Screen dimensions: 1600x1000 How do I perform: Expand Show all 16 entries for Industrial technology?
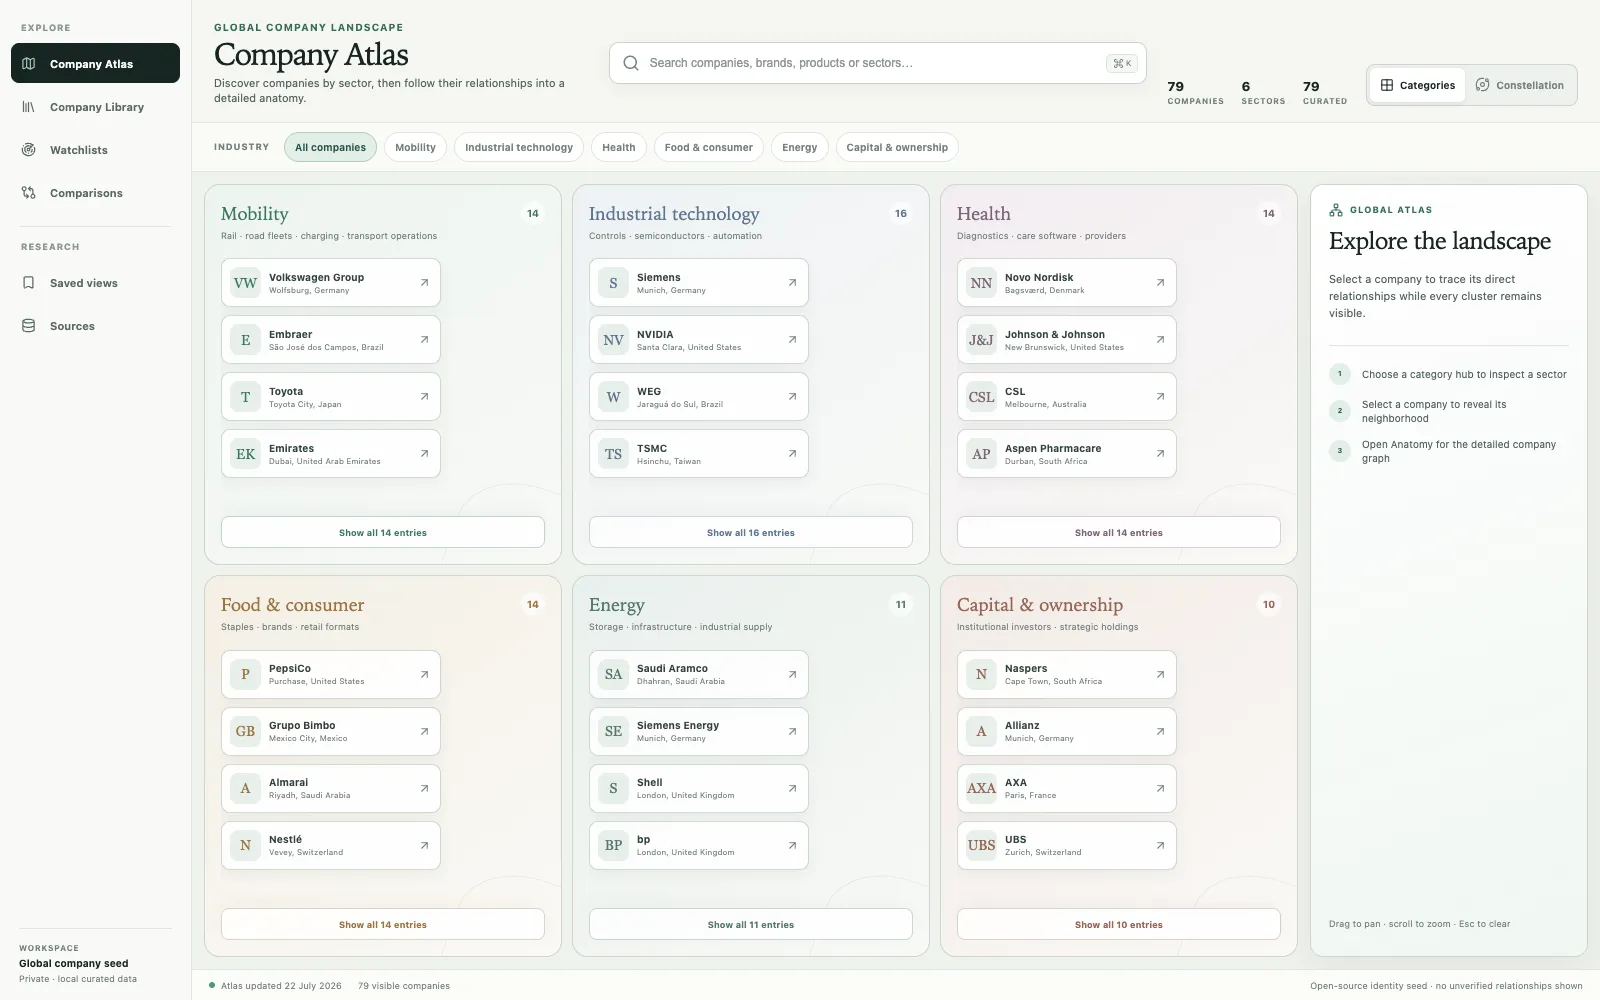[751, 532]
